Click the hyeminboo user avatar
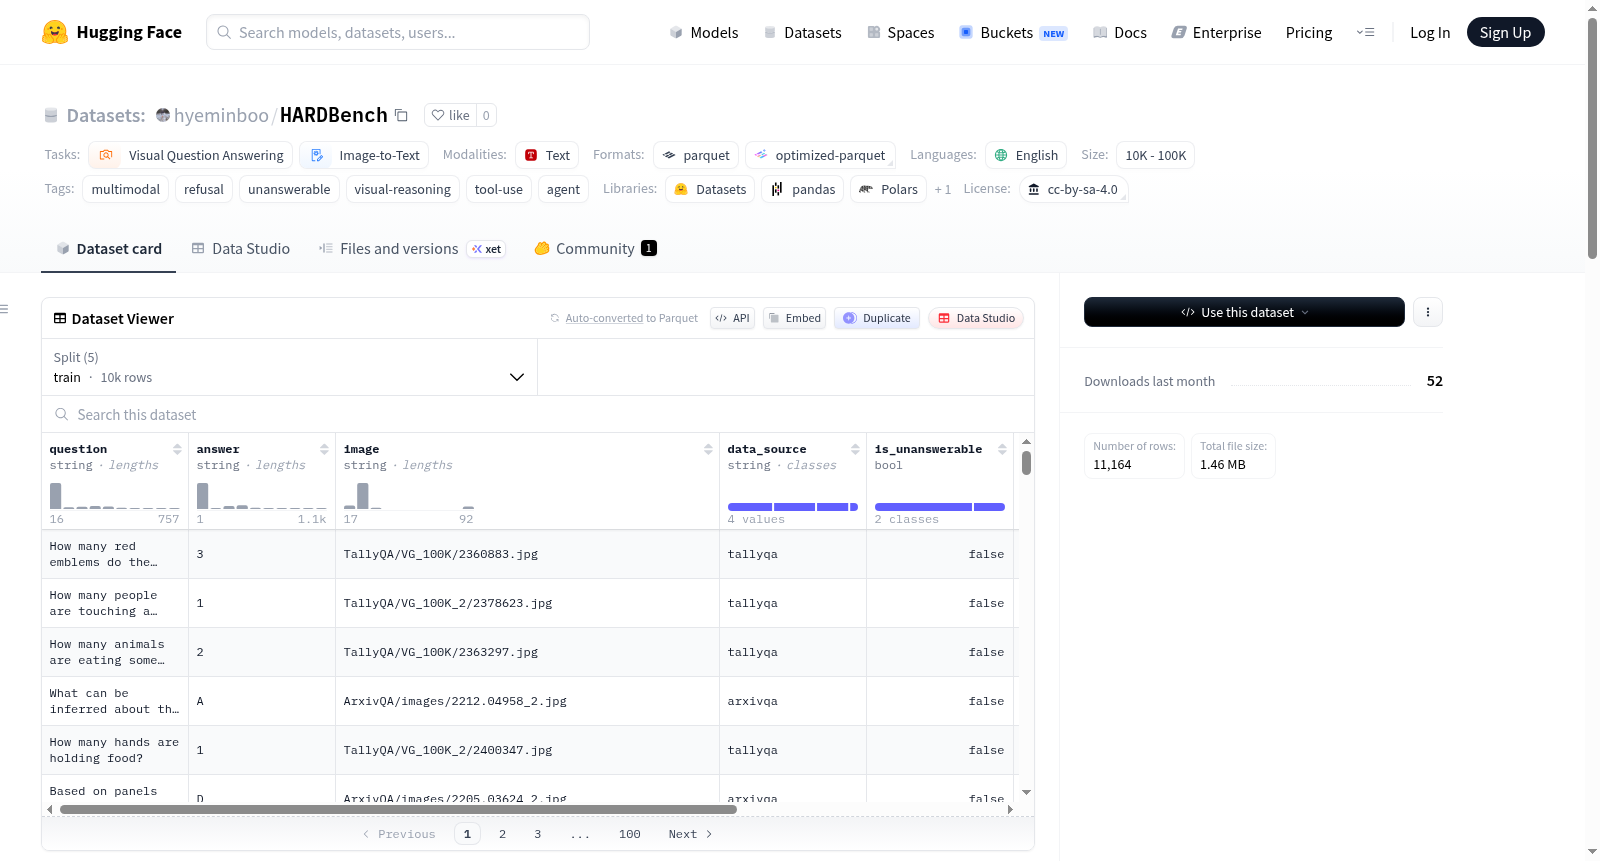This screenshot has width=1600, height=861. [x=163, y=115]
